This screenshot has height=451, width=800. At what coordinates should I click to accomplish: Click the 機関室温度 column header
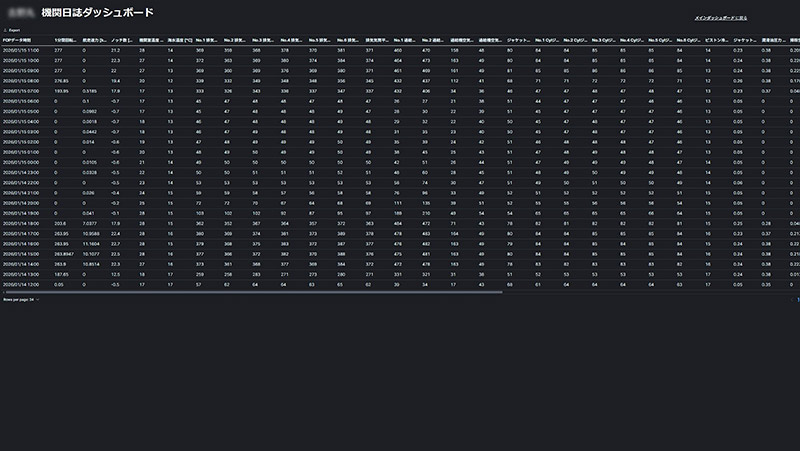click(x=152, y=40)
